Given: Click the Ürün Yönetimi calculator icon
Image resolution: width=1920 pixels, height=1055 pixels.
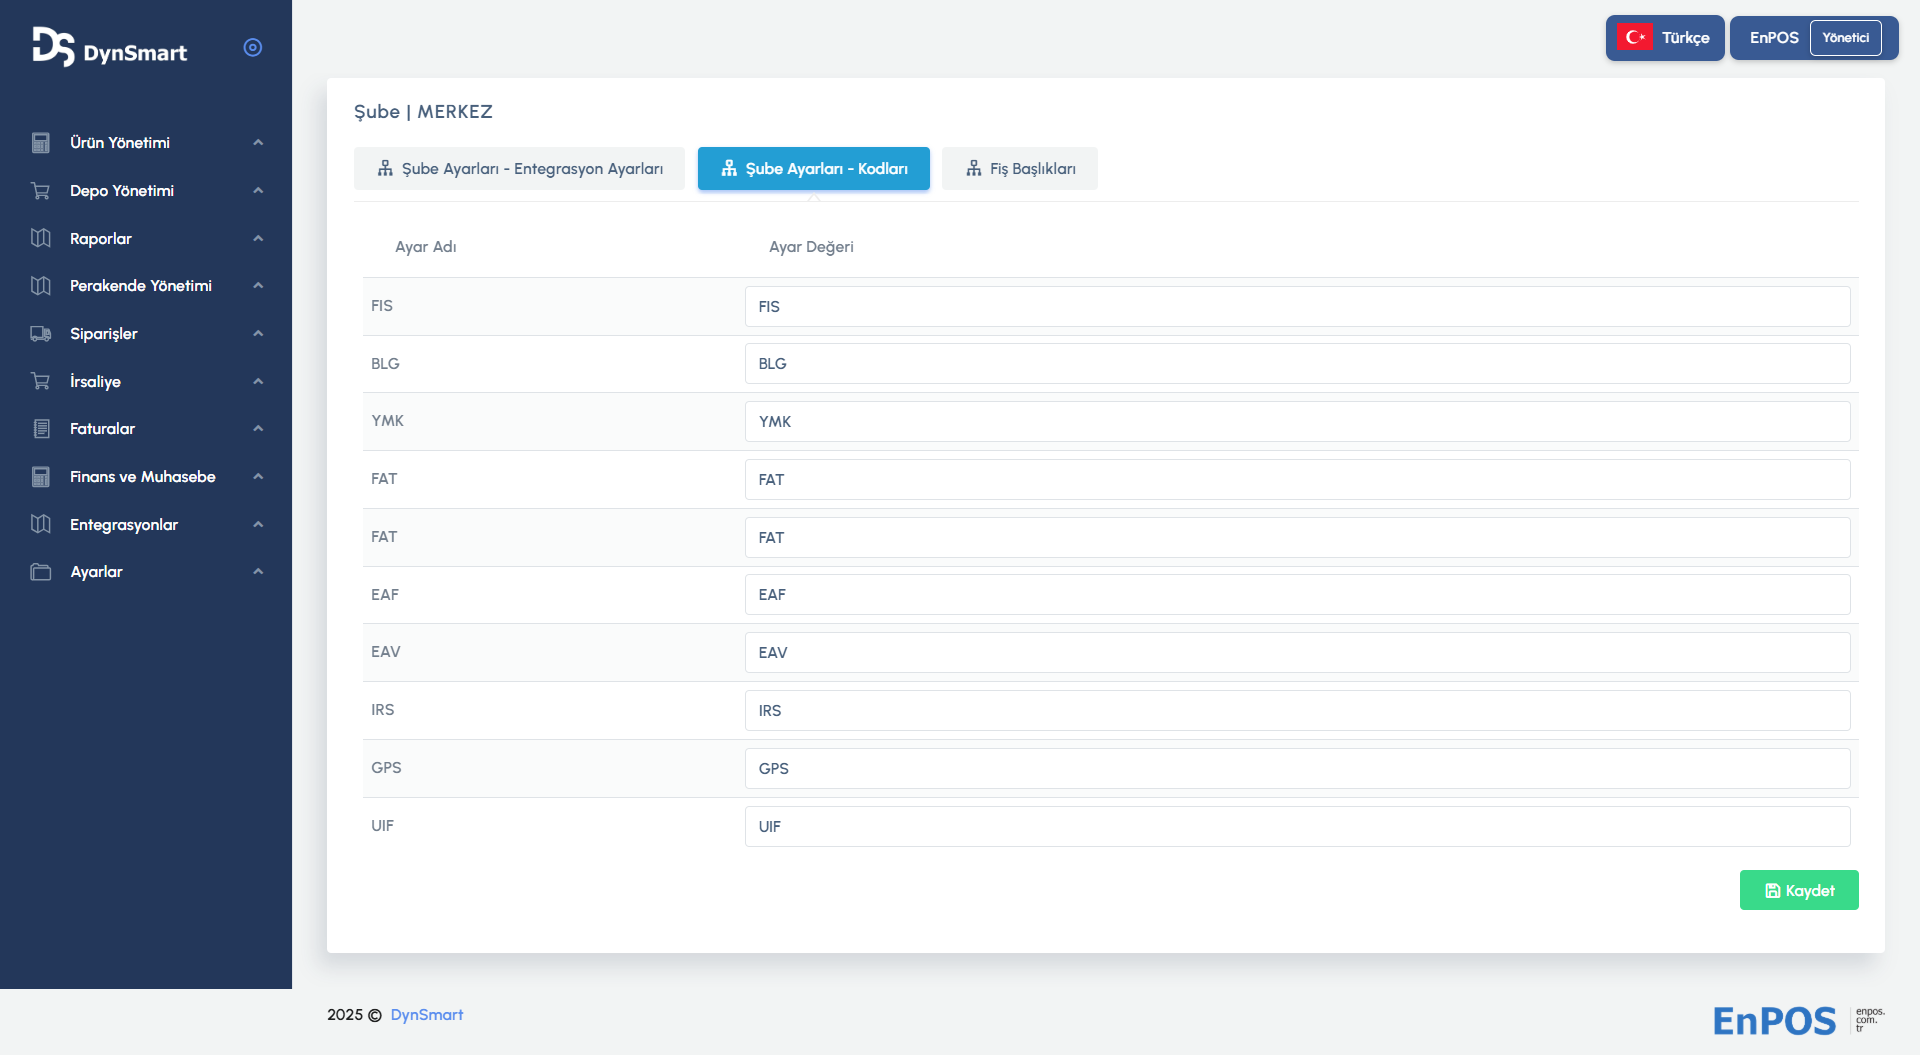Looking at the screenshot, I should click(41, 143).
